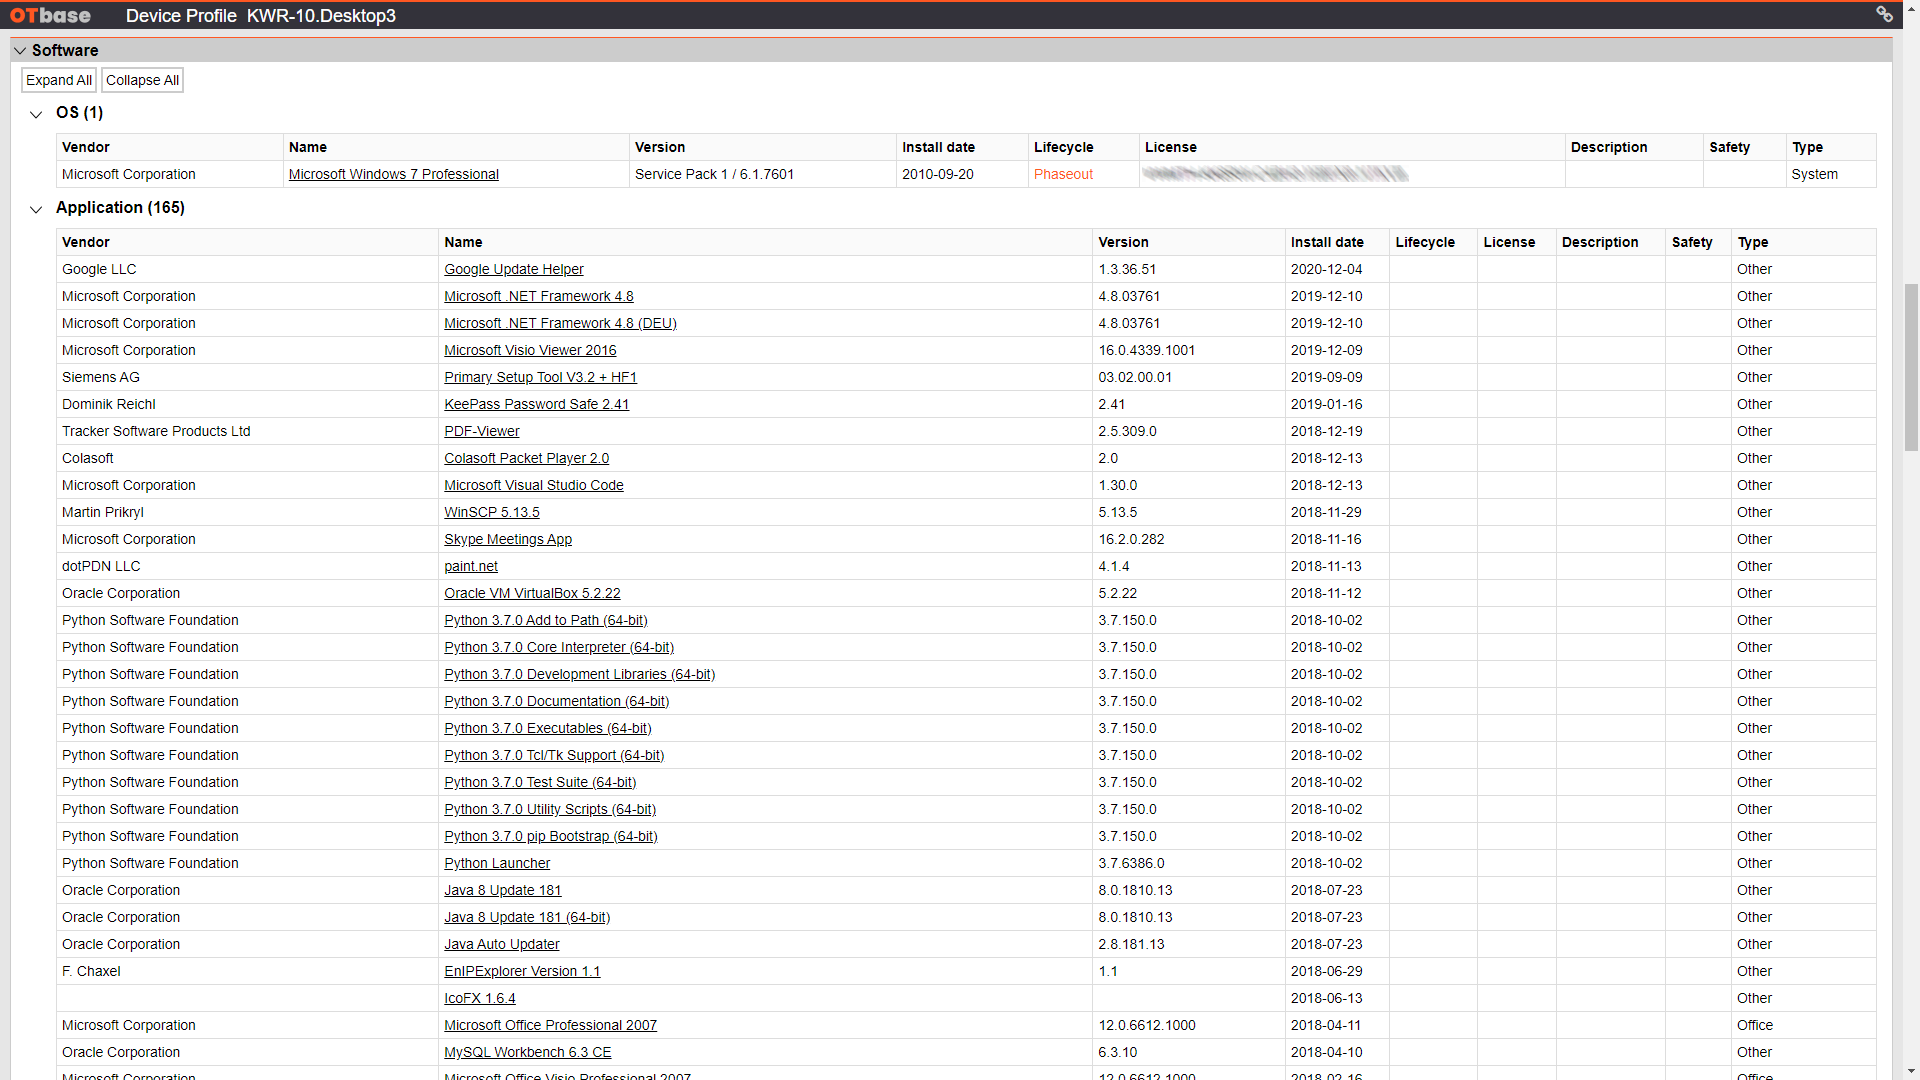Open Python Launcher link
Image resolution: width=1920 pixels, height=1080 pixels.
pyautogui.click(x=497, y=863)
